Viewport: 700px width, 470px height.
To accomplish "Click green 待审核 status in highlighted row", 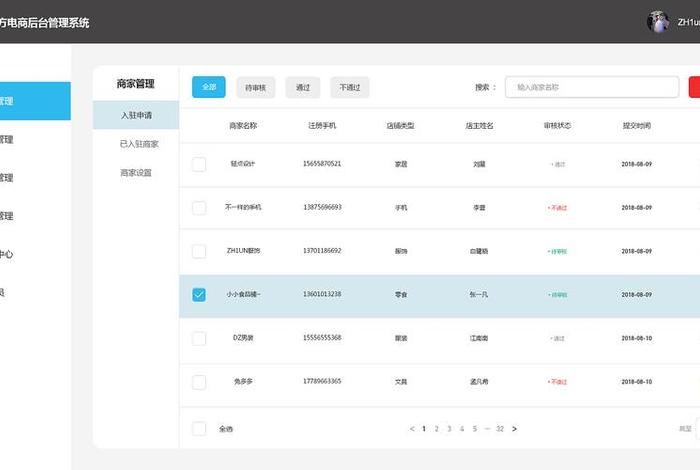I will click(558, 295).
